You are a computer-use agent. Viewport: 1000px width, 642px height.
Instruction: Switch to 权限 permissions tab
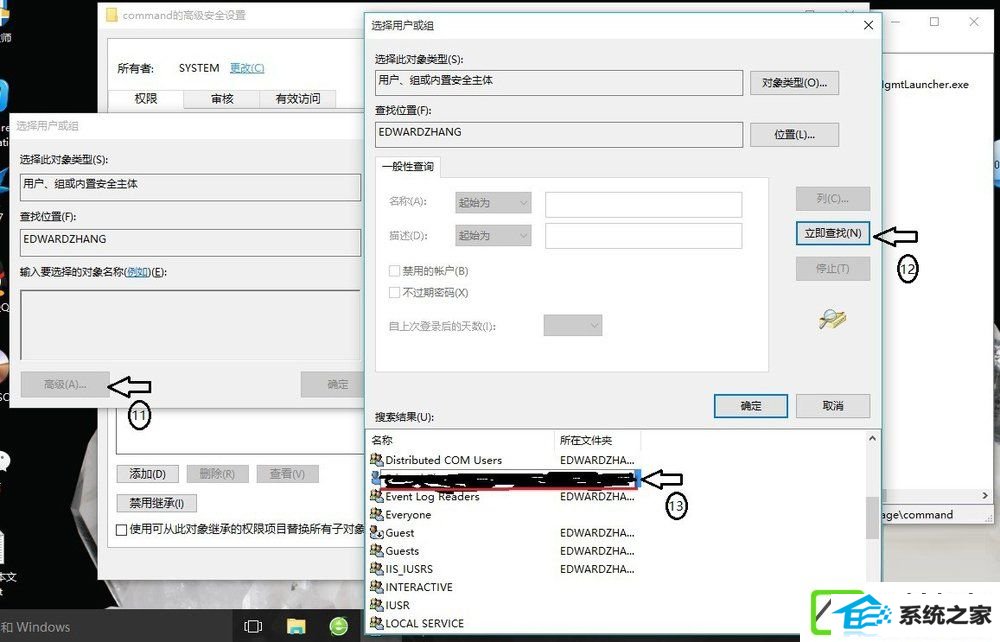[146, 99]
